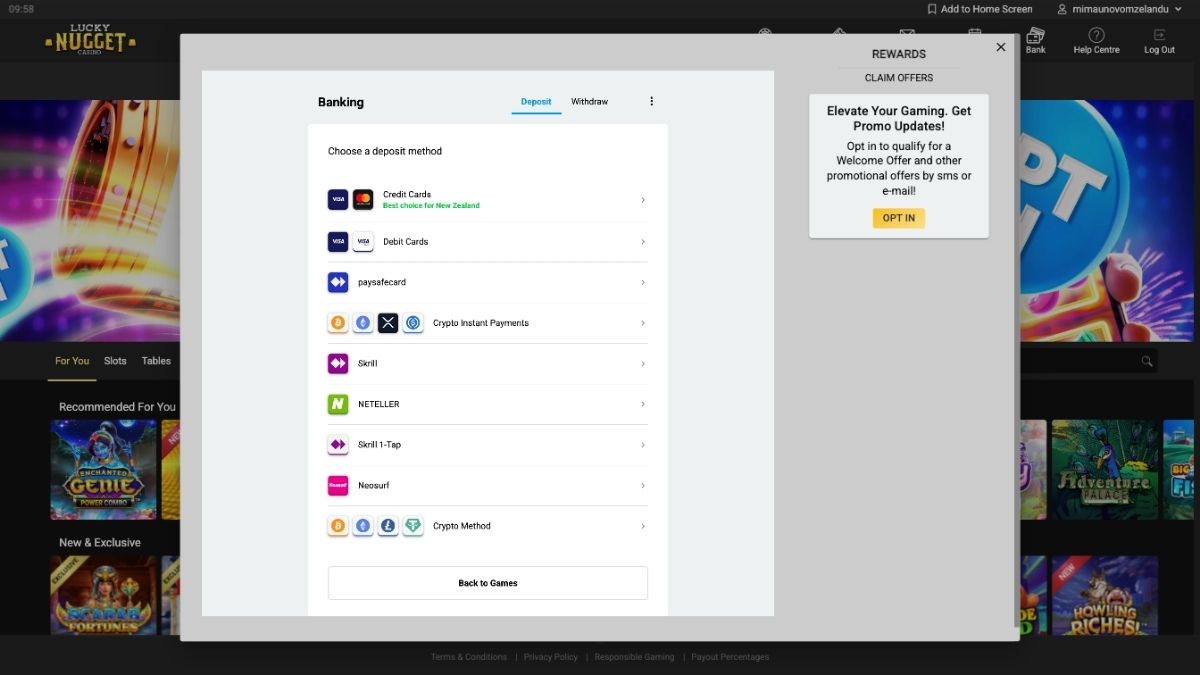Click the Skrill 1-Tap logo icon

tap(338, 445)
